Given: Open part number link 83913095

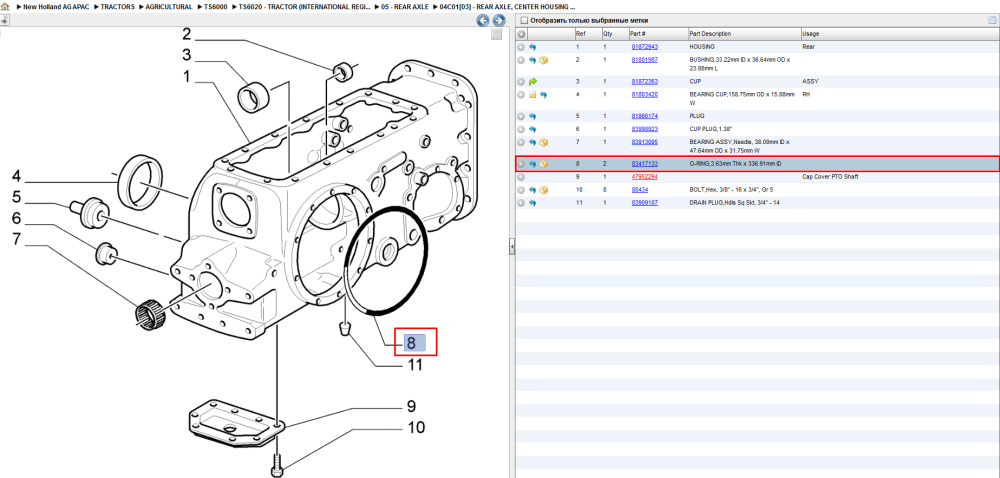Looking at the screenshot, I should point(644,141).
